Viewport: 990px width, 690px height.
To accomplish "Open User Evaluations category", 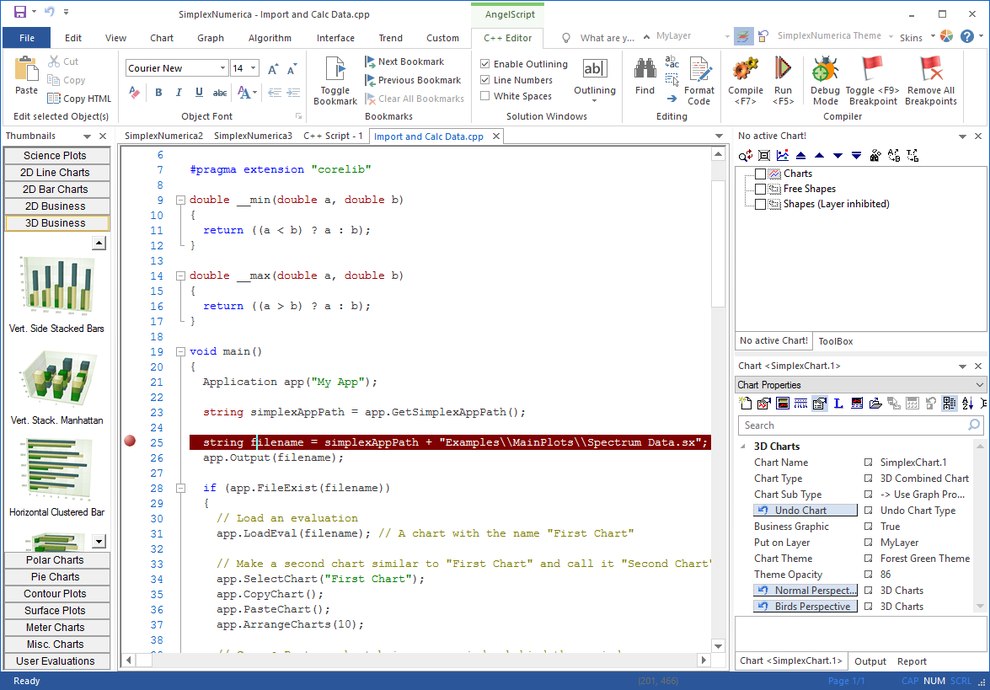I will coord(56,661).
